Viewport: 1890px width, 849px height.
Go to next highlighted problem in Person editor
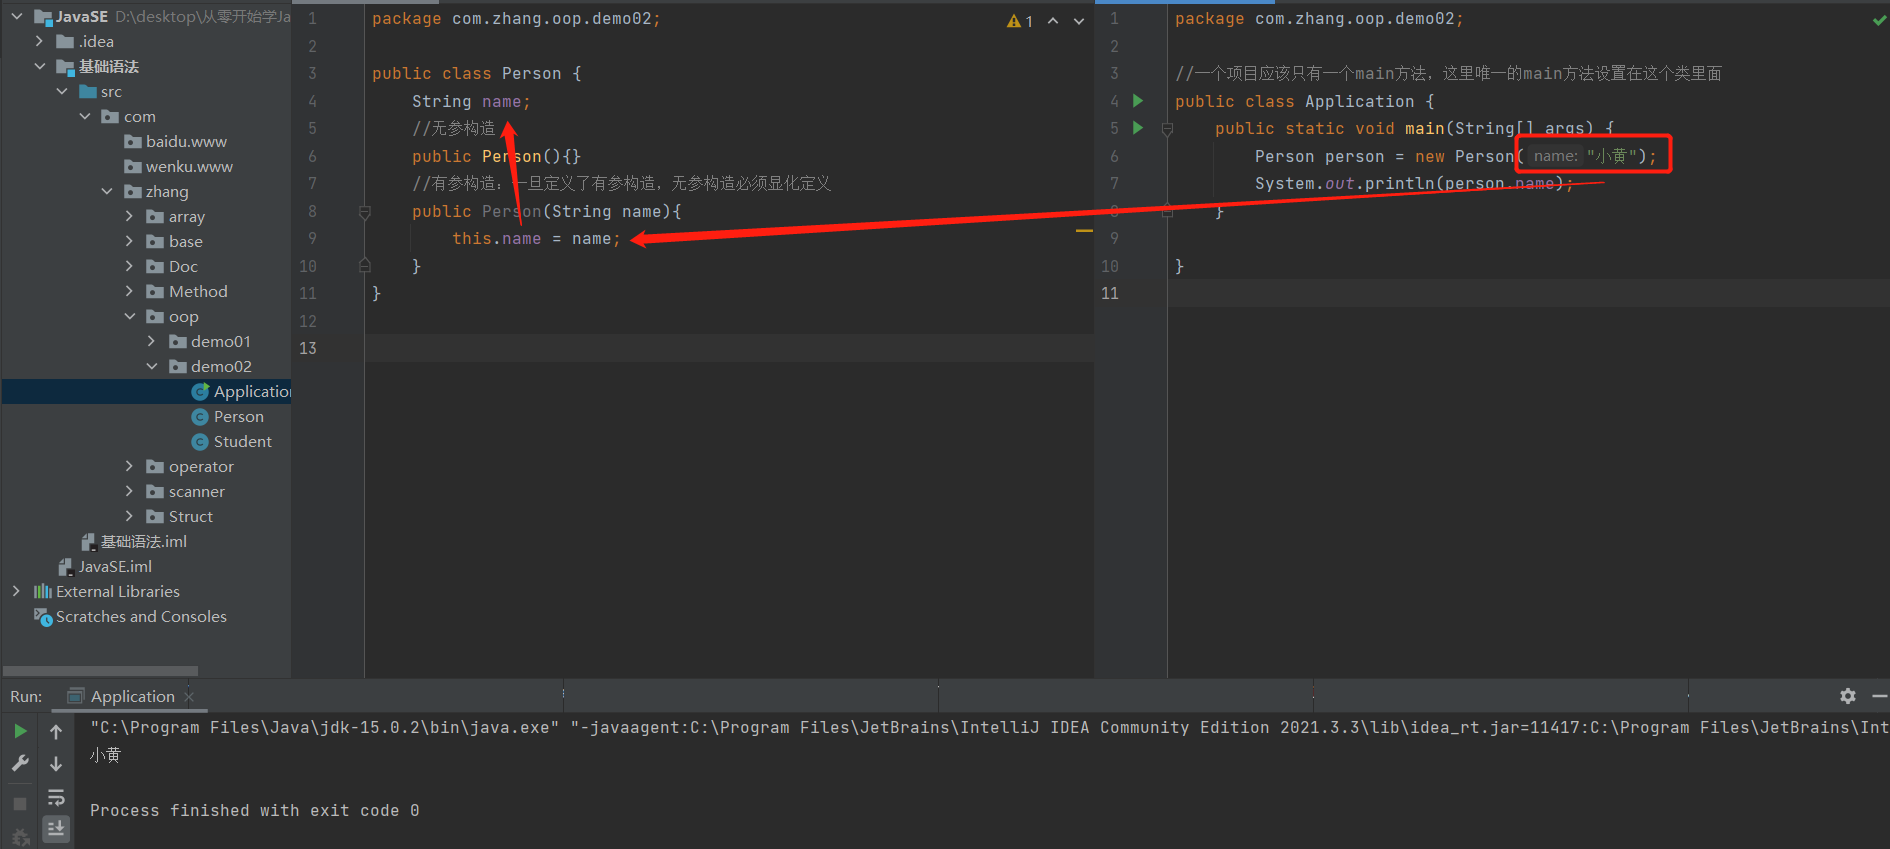coord(1079,21)
